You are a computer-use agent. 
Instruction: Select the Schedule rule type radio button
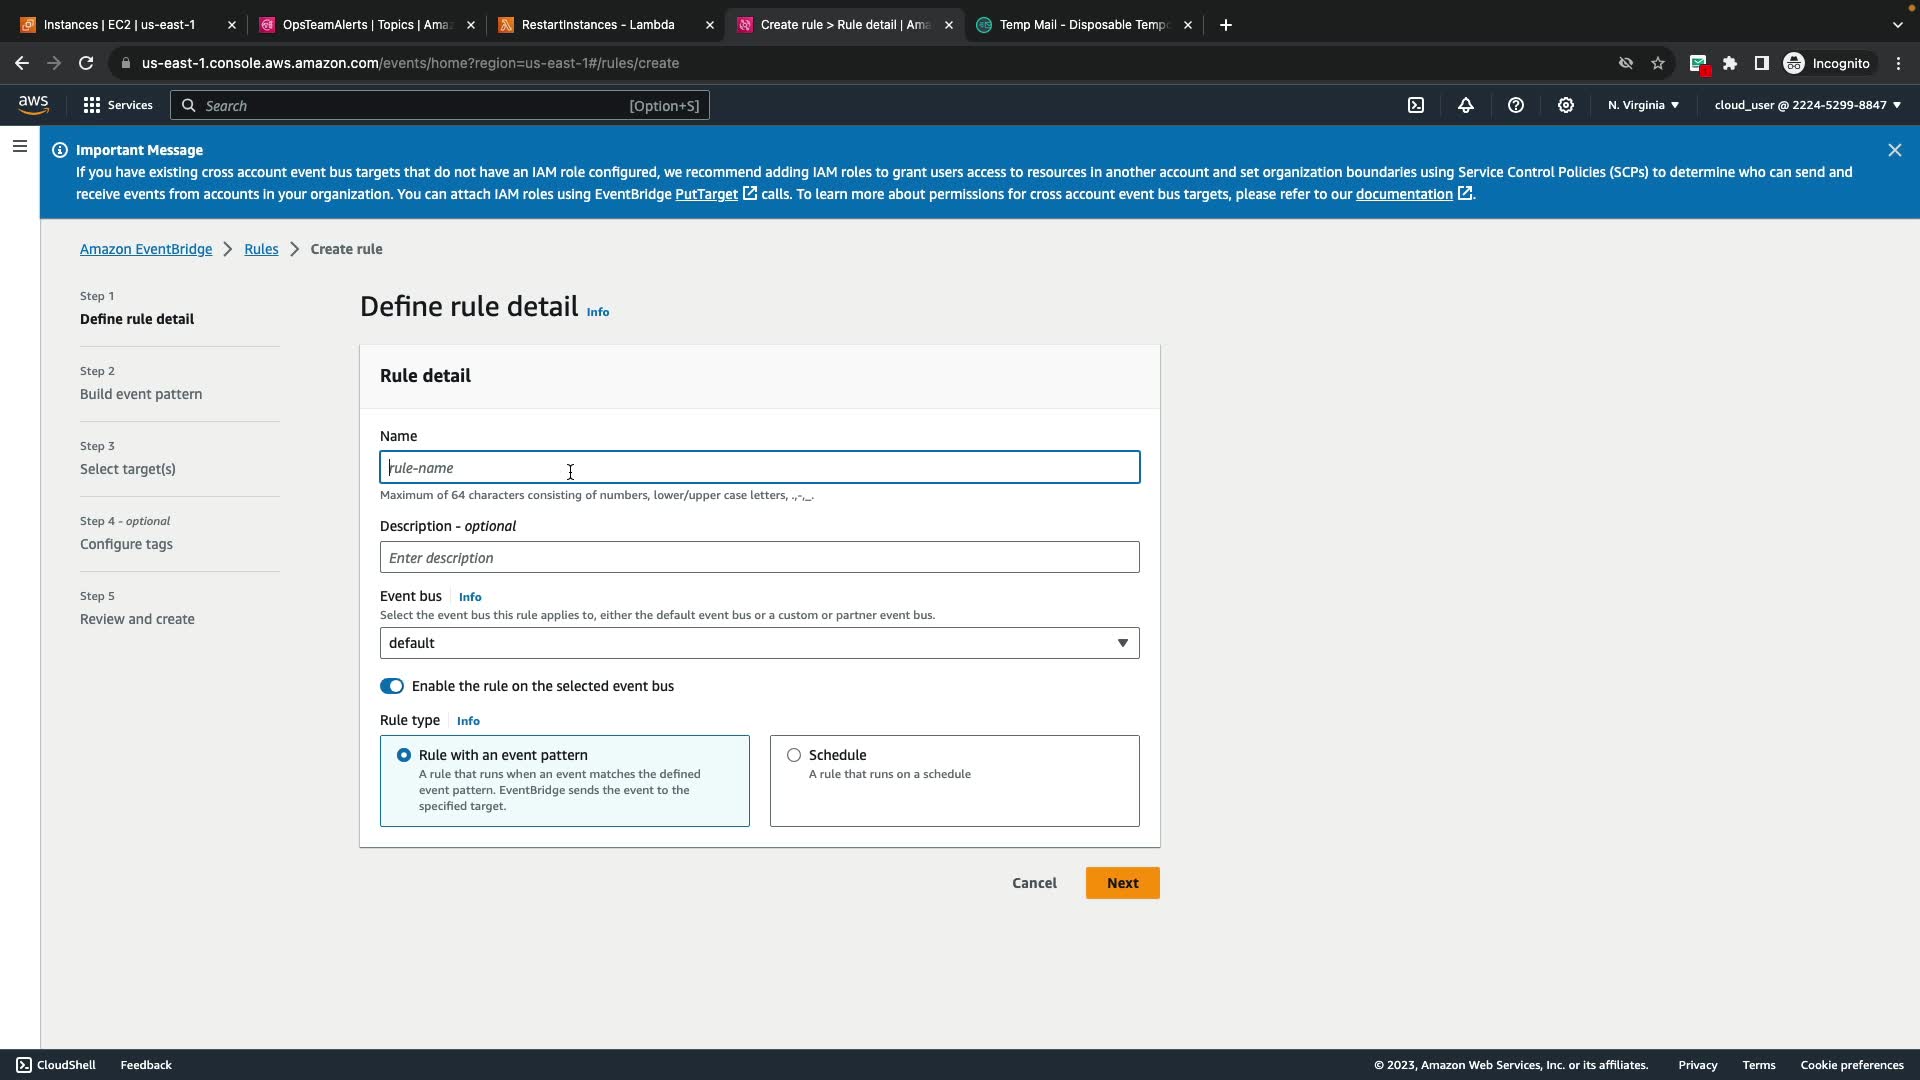pyautogui.click(x=794, y=755)
